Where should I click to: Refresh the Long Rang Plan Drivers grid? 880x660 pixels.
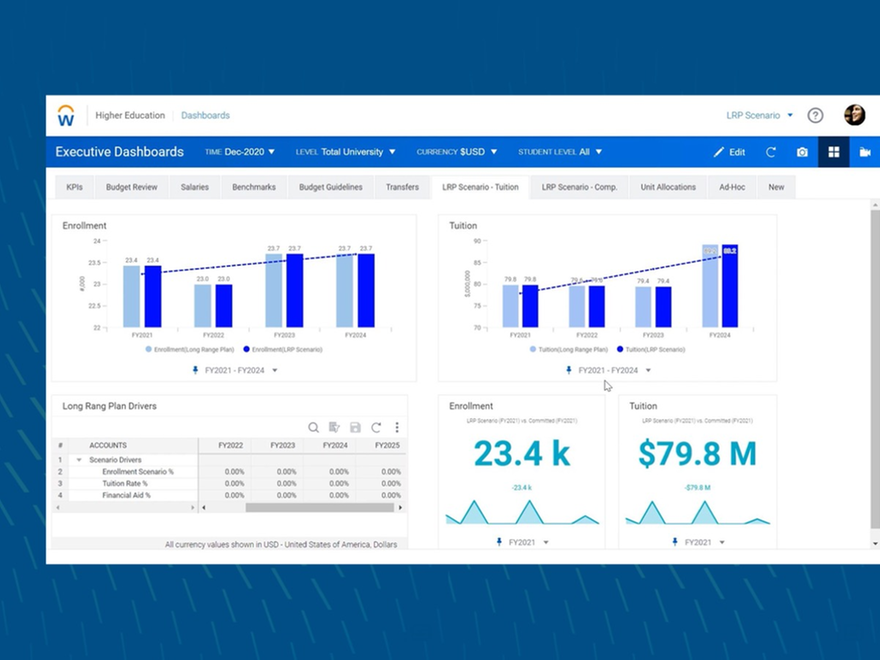pyautogui.click(x=377, y=427)
